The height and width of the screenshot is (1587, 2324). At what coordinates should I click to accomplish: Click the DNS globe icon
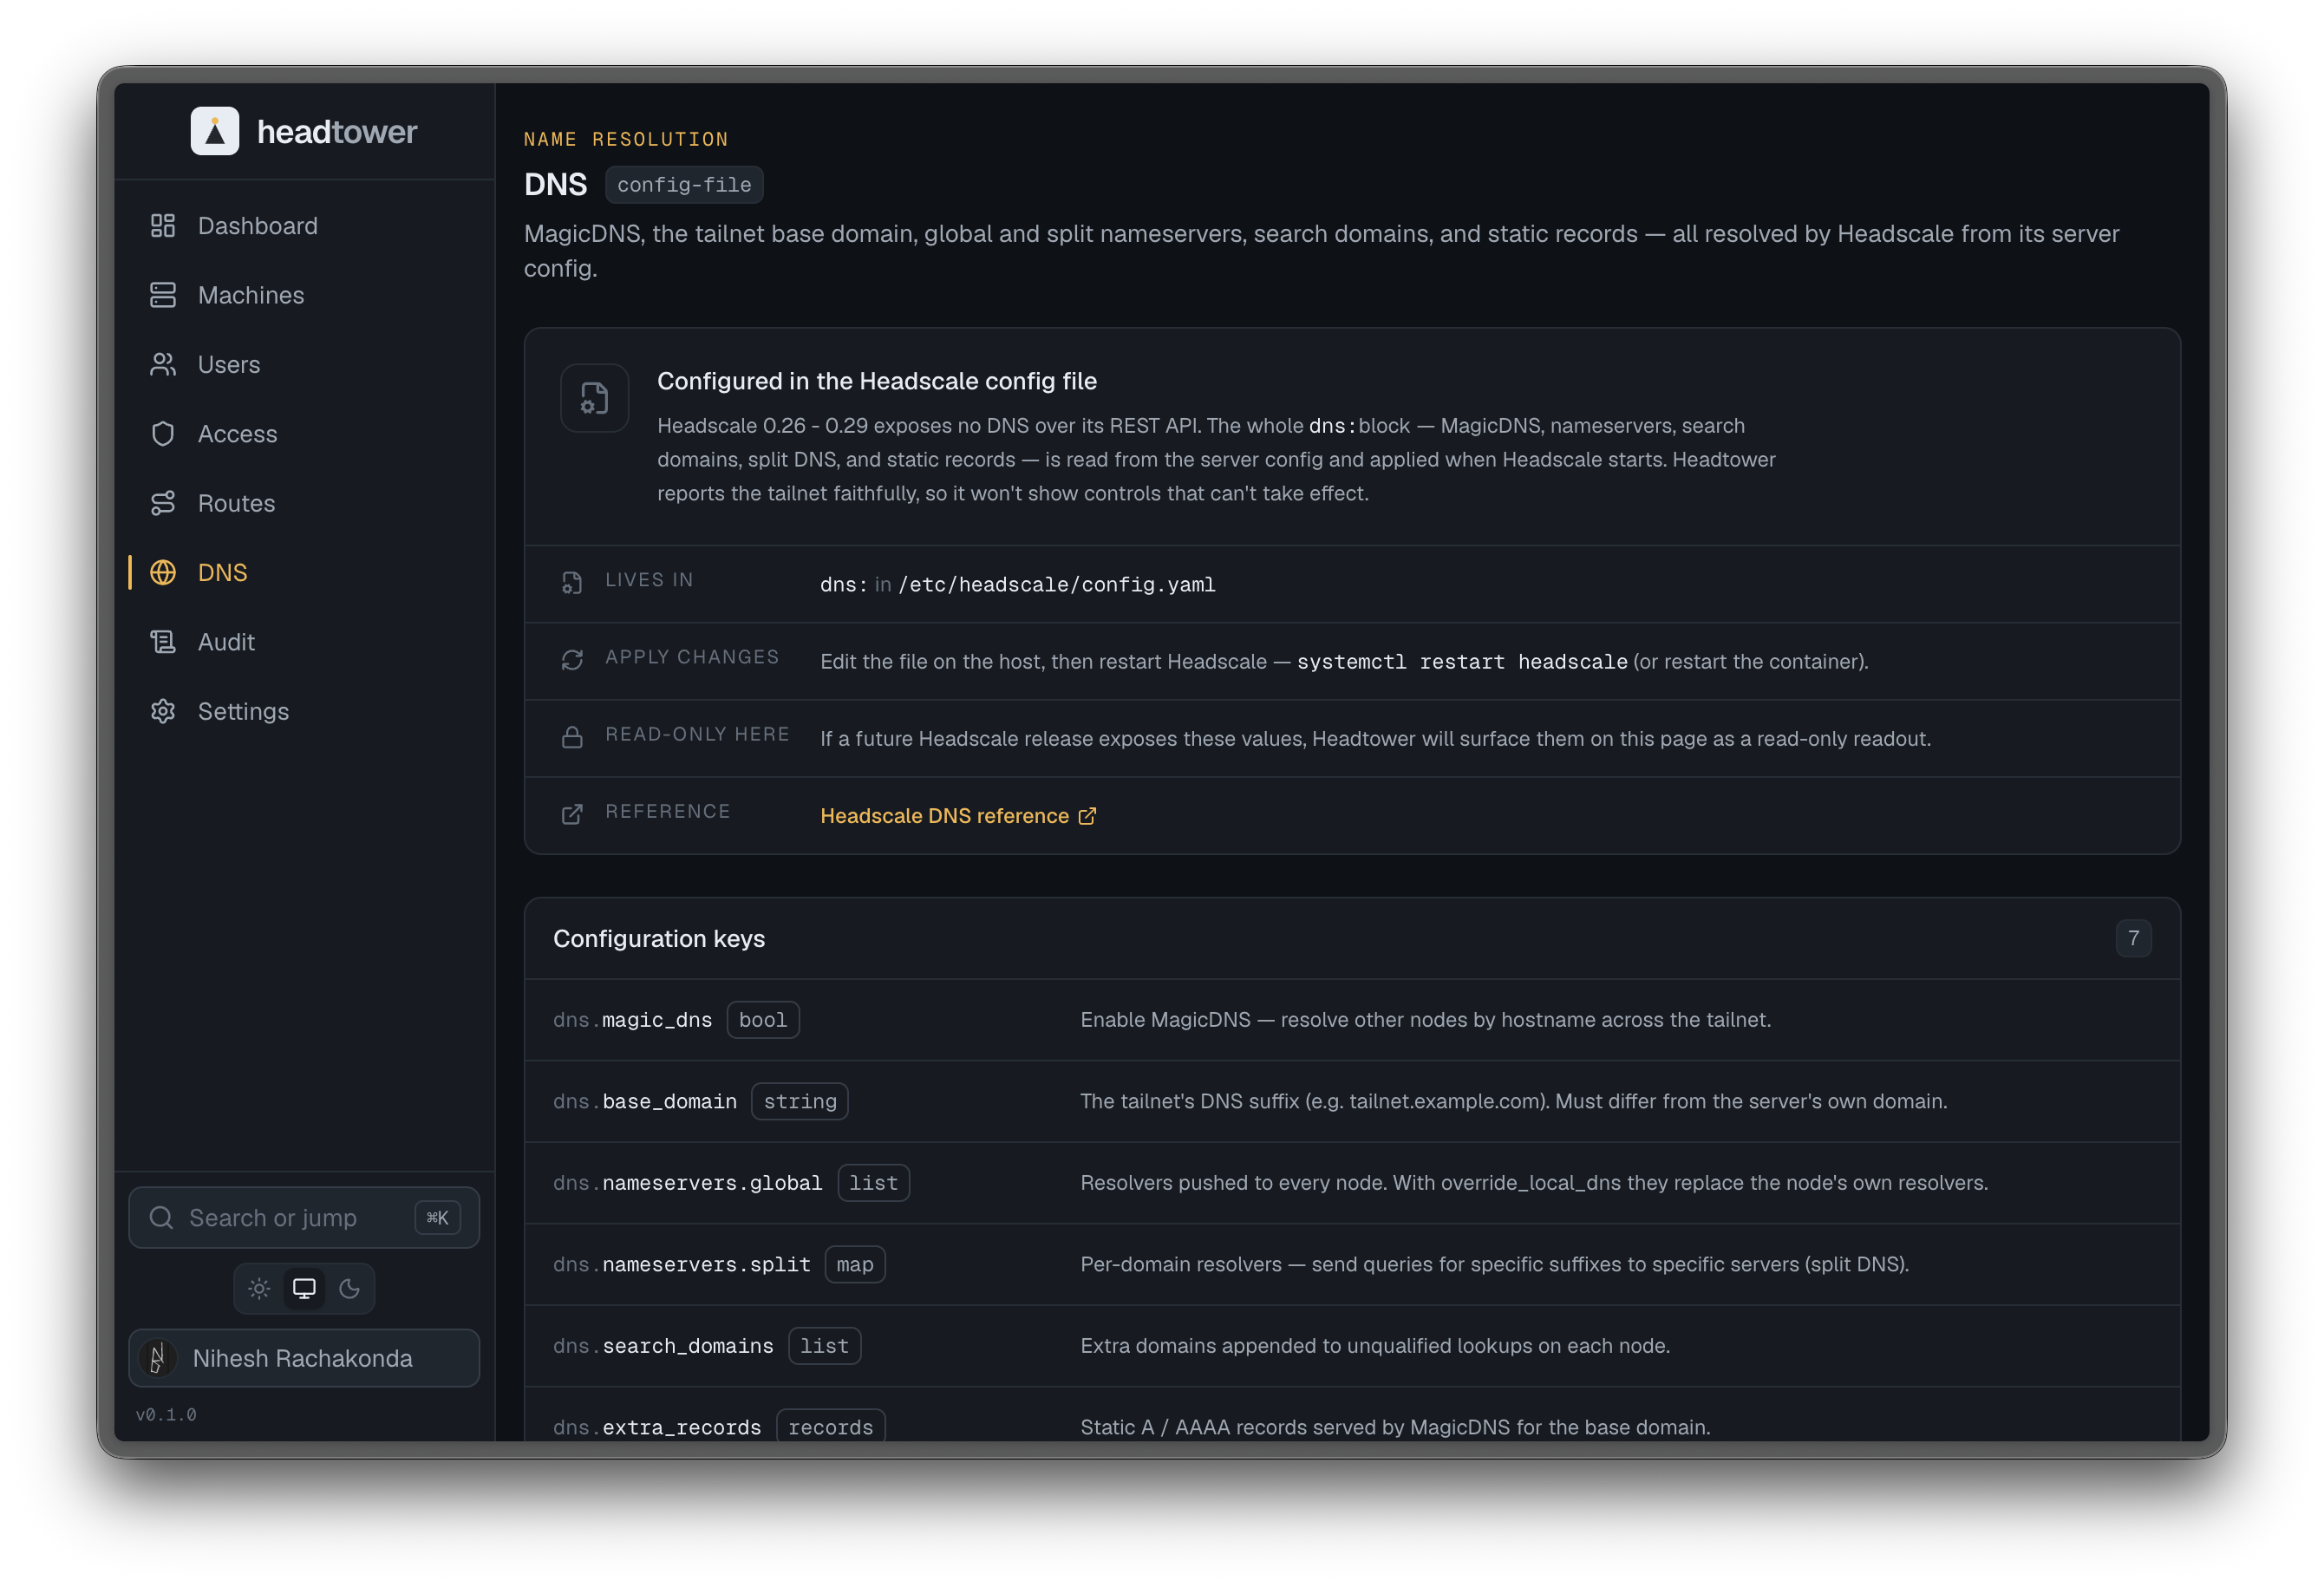coord(163,573)
